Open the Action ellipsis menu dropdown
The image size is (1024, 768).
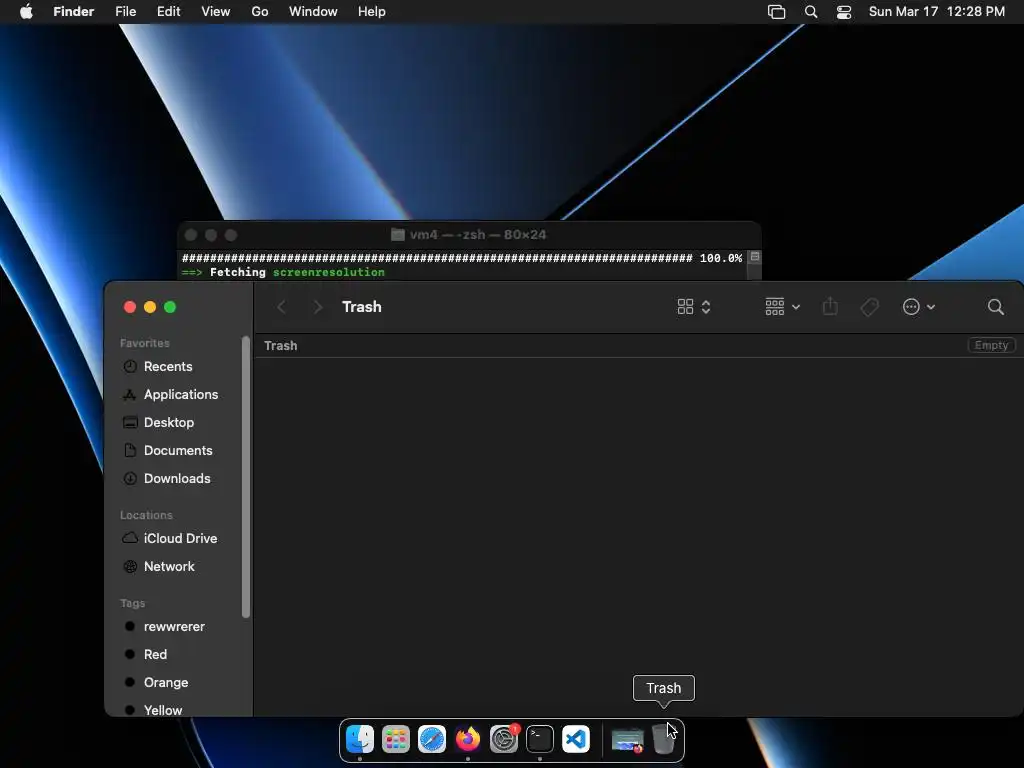(x=919, y=307)
